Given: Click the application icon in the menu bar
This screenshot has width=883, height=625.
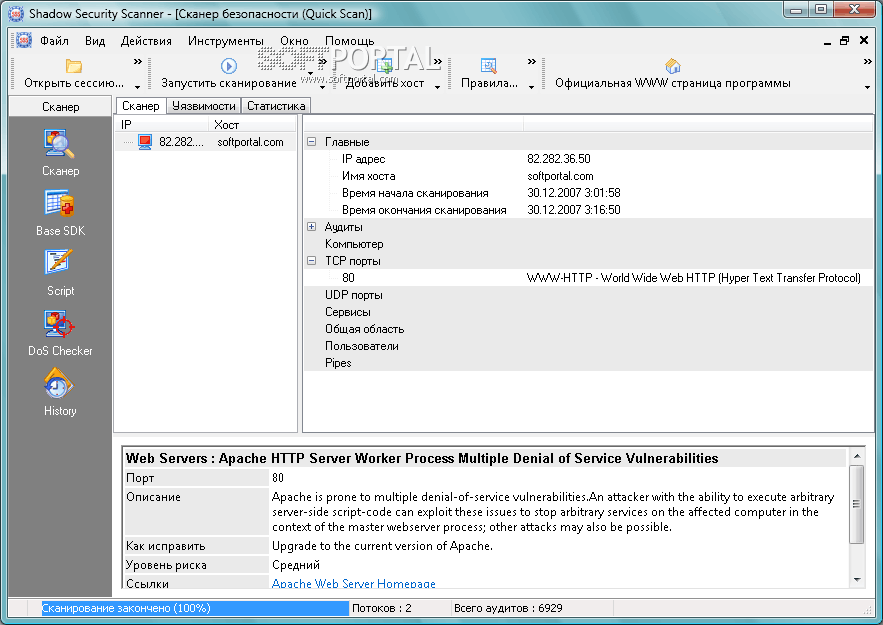Looking at the screenshot, I should (24, 41).
